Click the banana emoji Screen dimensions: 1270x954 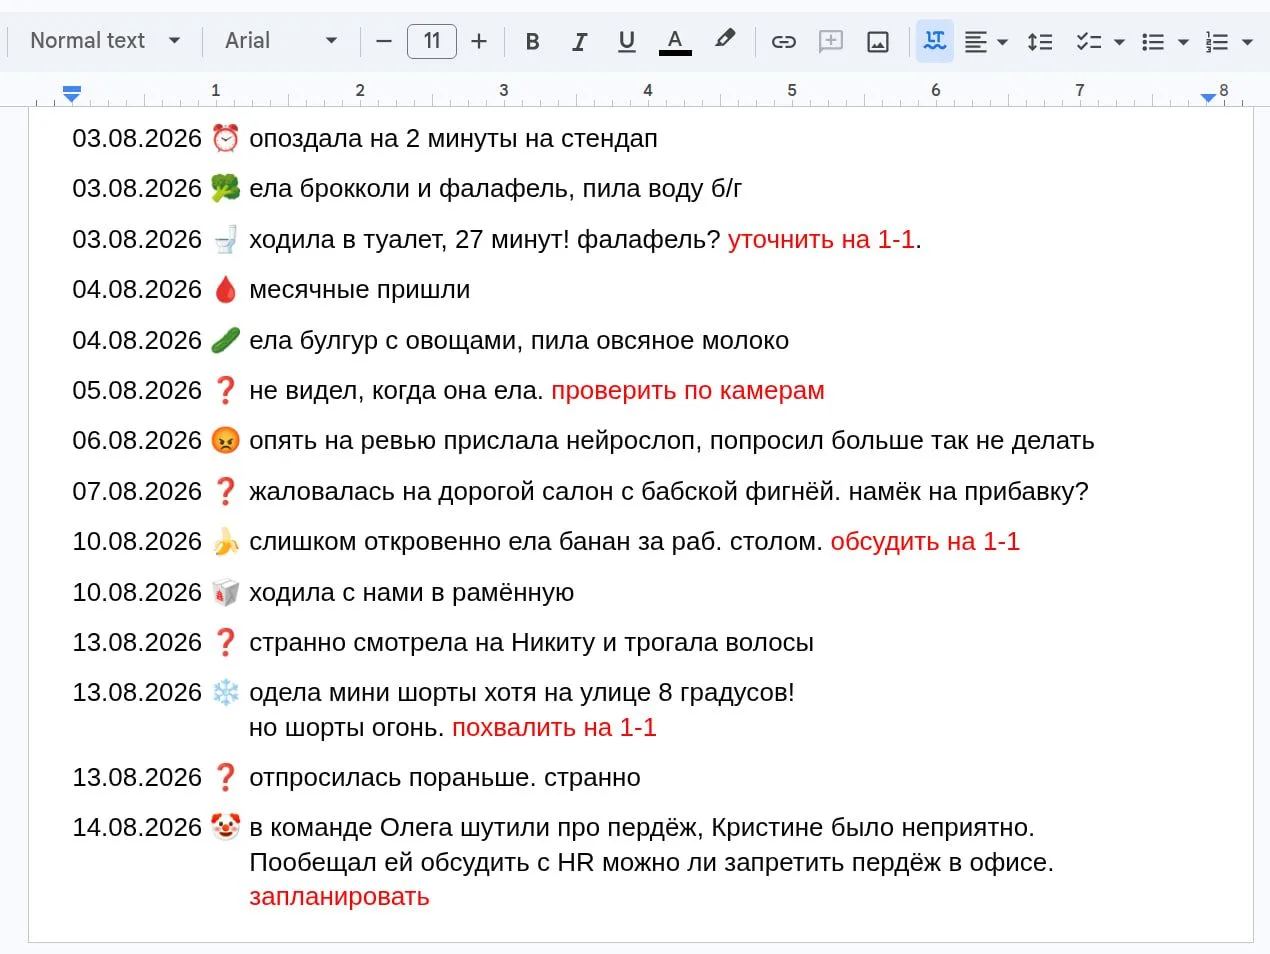tap(226, 541)
